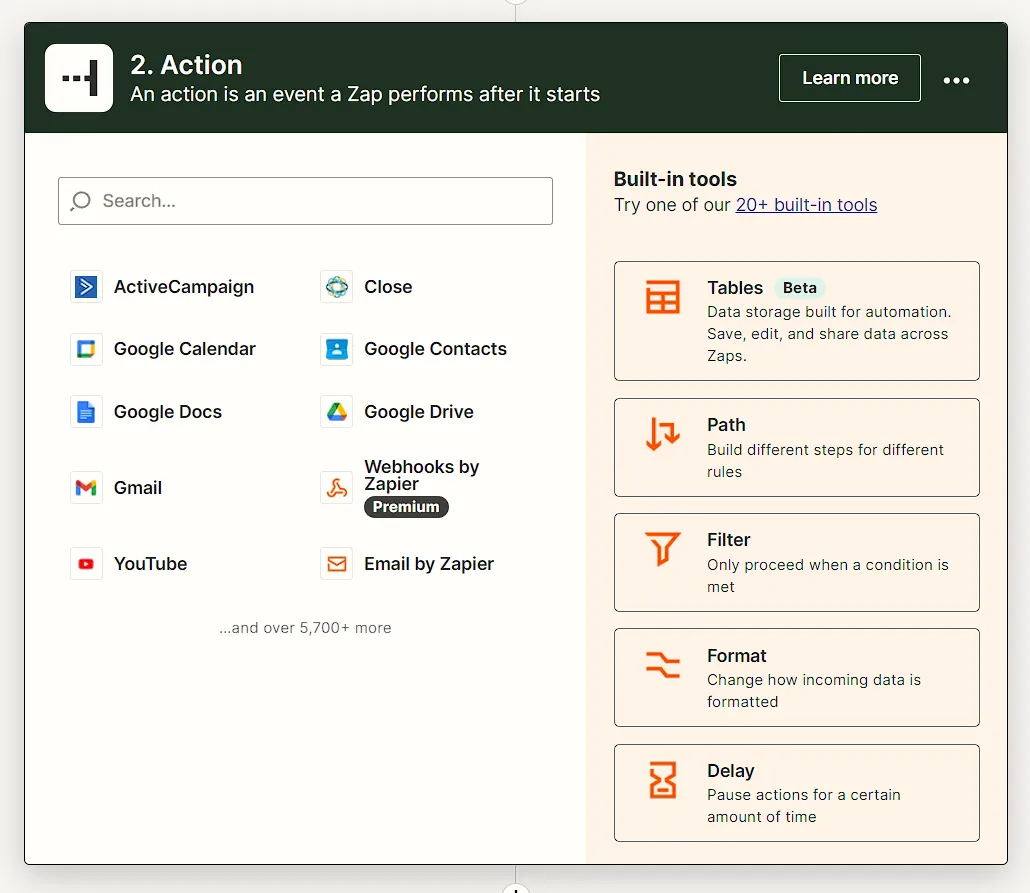Click the Google Drive label
This screenshot has width=1030, height=893.
[x=418, y=412]
